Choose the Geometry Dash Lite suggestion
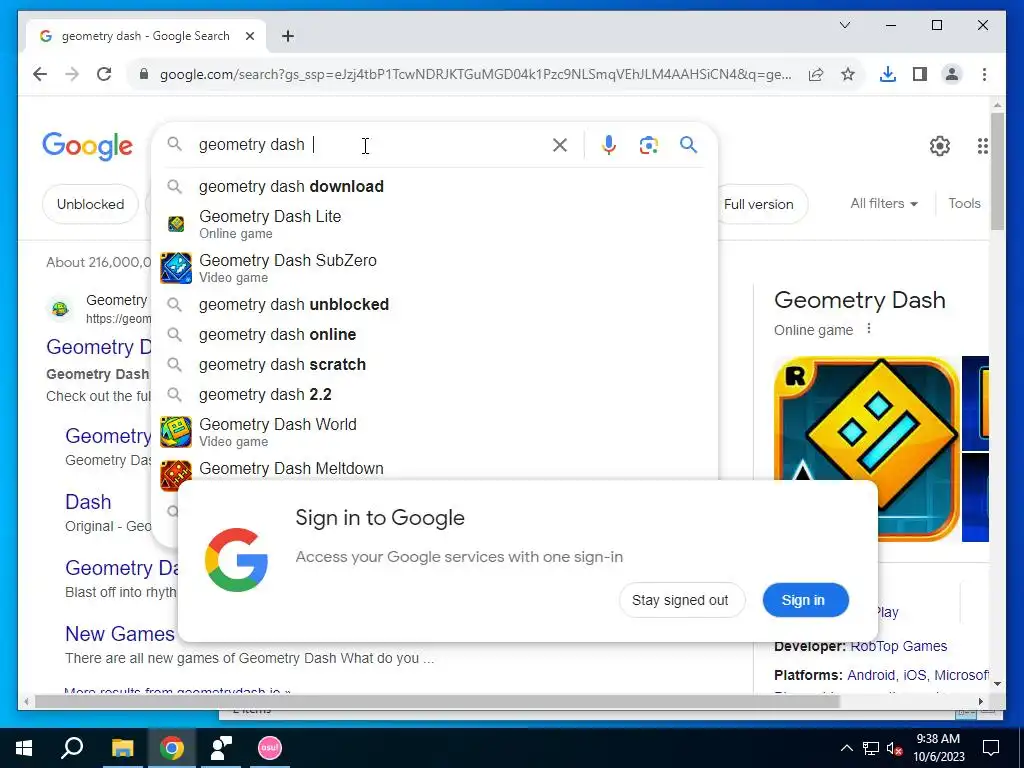1024x768 pixels. pos(434,224)
